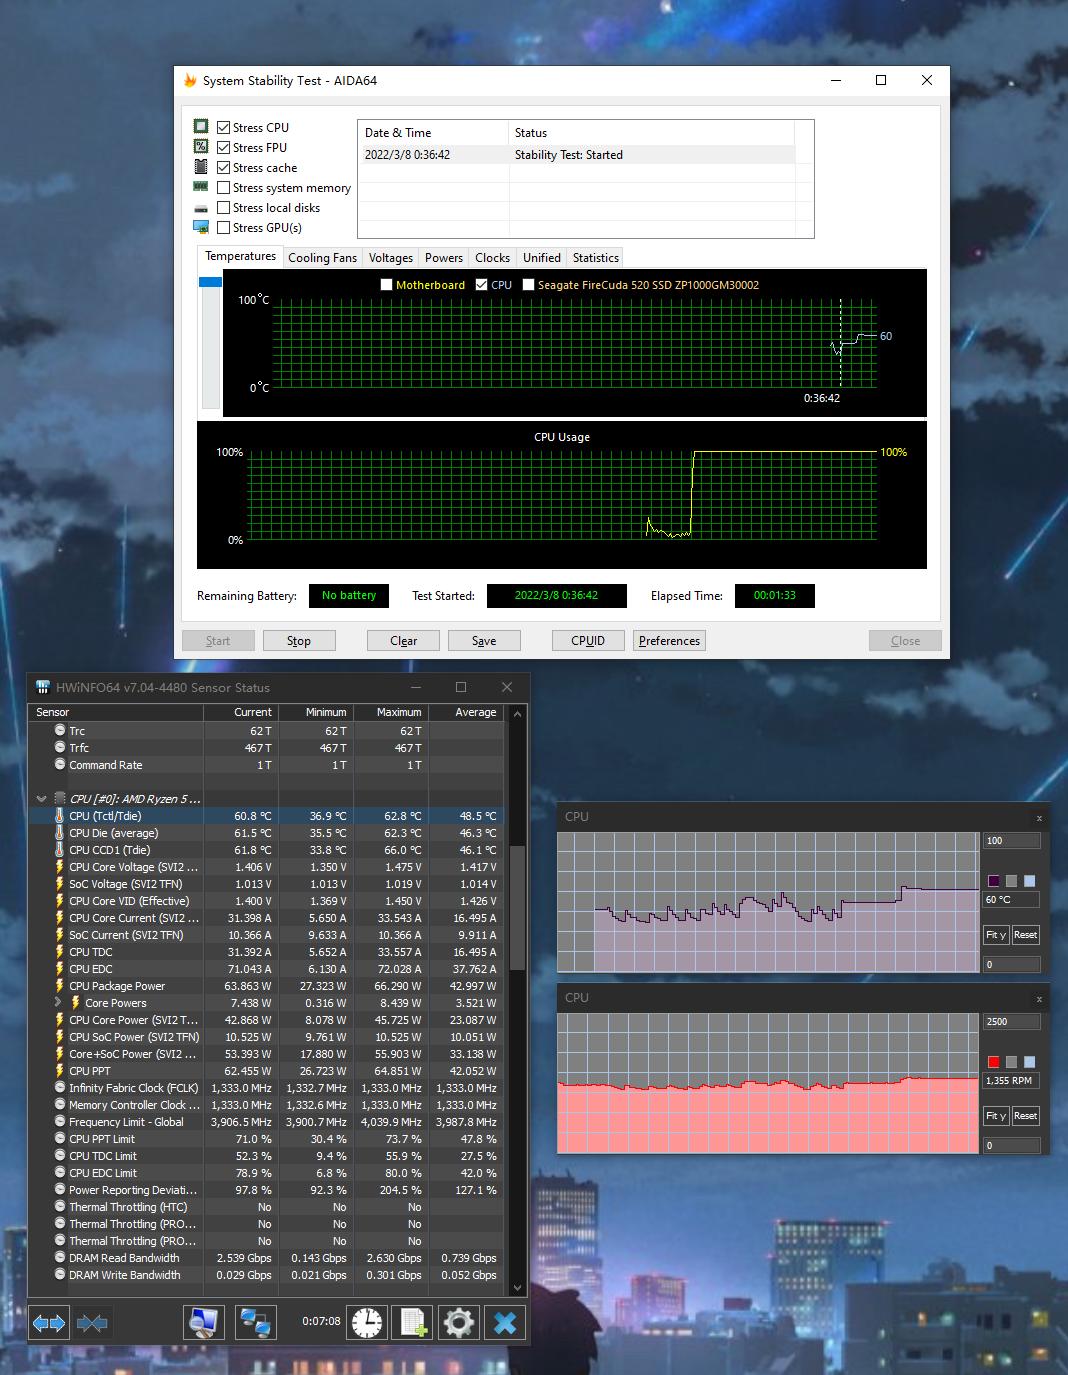Enable the Stress system memory checkbox
The image size is (1068, 1375).
point(224,188)
